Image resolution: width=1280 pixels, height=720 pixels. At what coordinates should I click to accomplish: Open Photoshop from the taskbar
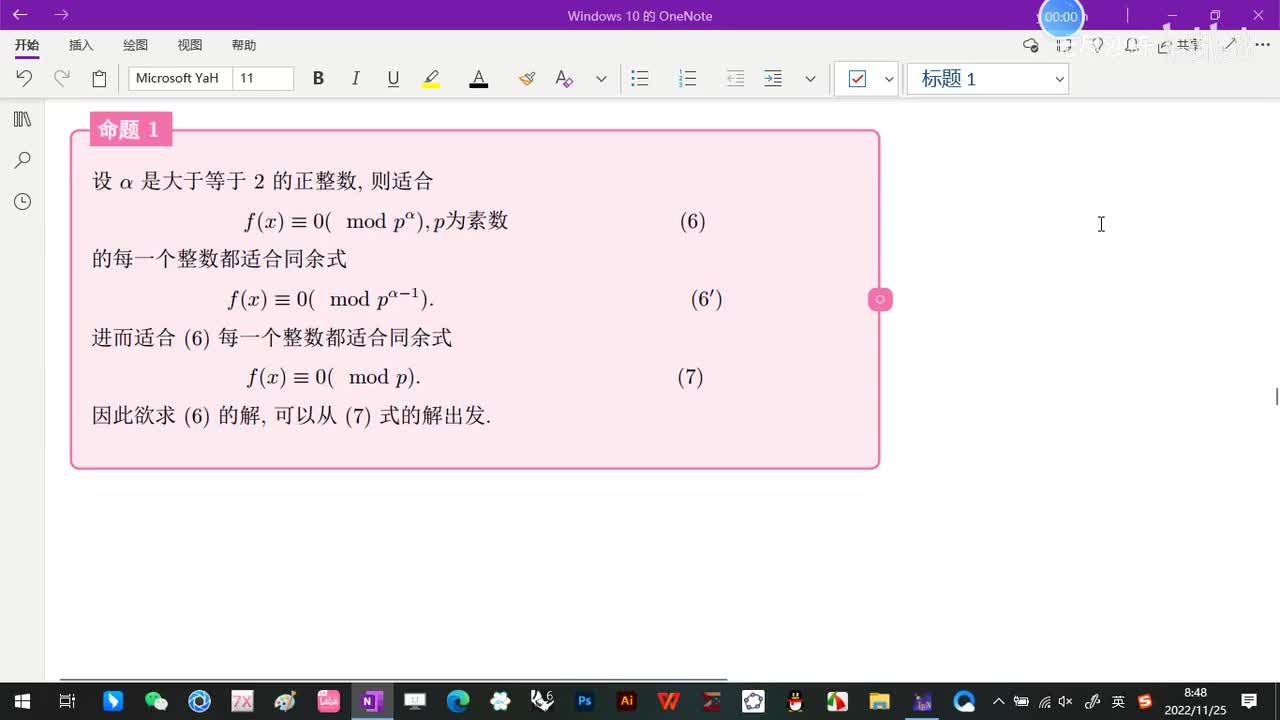click(x=585, y=701)
